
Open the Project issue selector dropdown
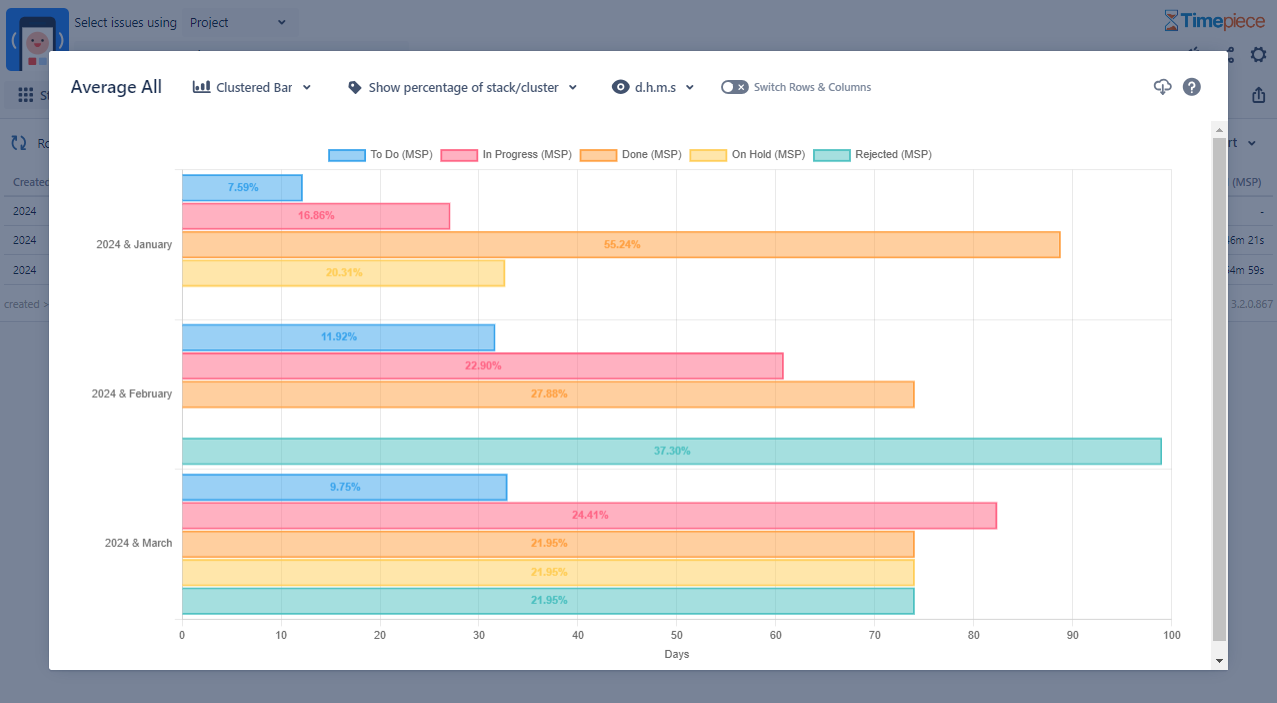(x=238, y=22)
